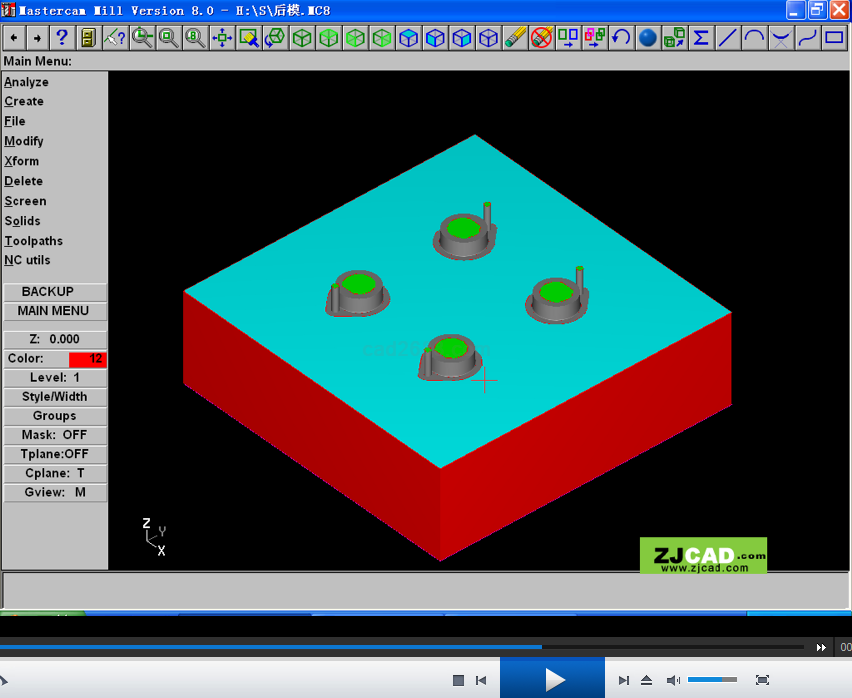Click the red Color 12 swatch
This screenshot has height=698, width=852.
(x=87, y=359)
